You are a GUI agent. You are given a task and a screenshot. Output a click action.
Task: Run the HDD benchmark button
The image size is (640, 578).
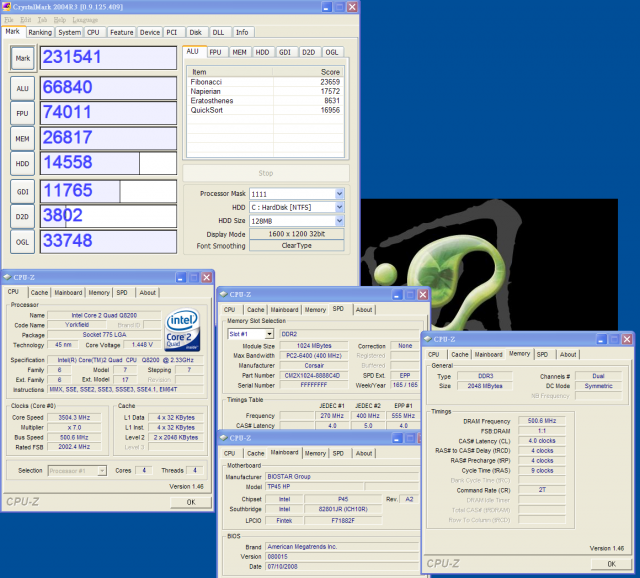coord(22,164)
